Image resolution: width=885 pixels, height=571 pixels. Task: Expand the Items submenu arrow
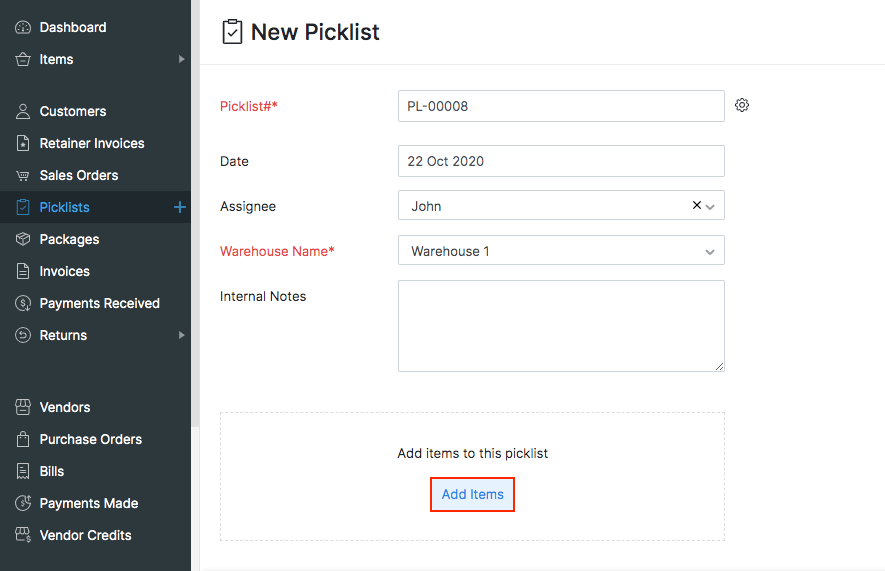tap(182, 59)
